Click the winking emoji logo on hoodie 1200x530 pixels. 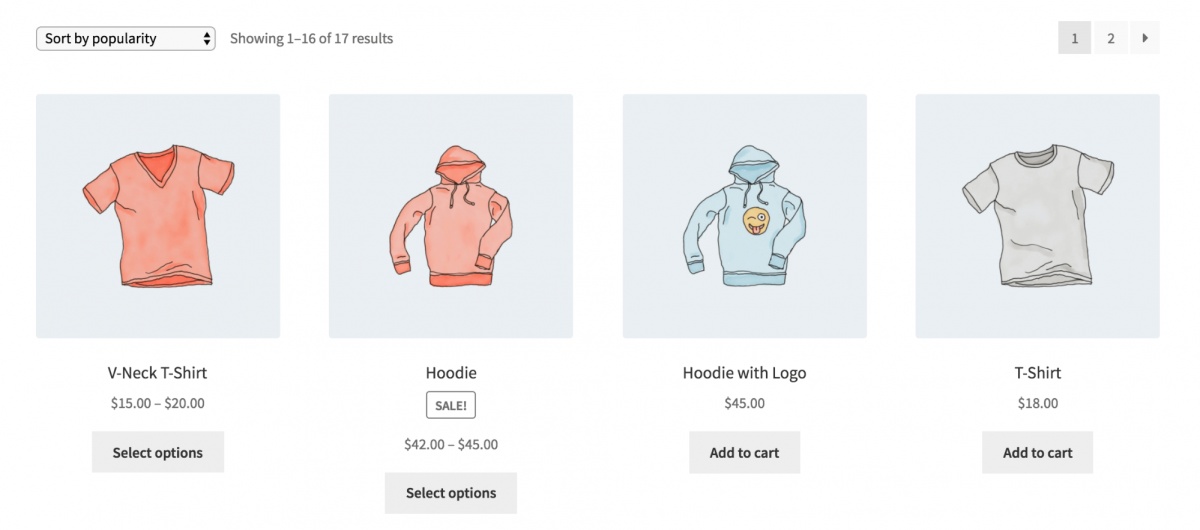758,221
